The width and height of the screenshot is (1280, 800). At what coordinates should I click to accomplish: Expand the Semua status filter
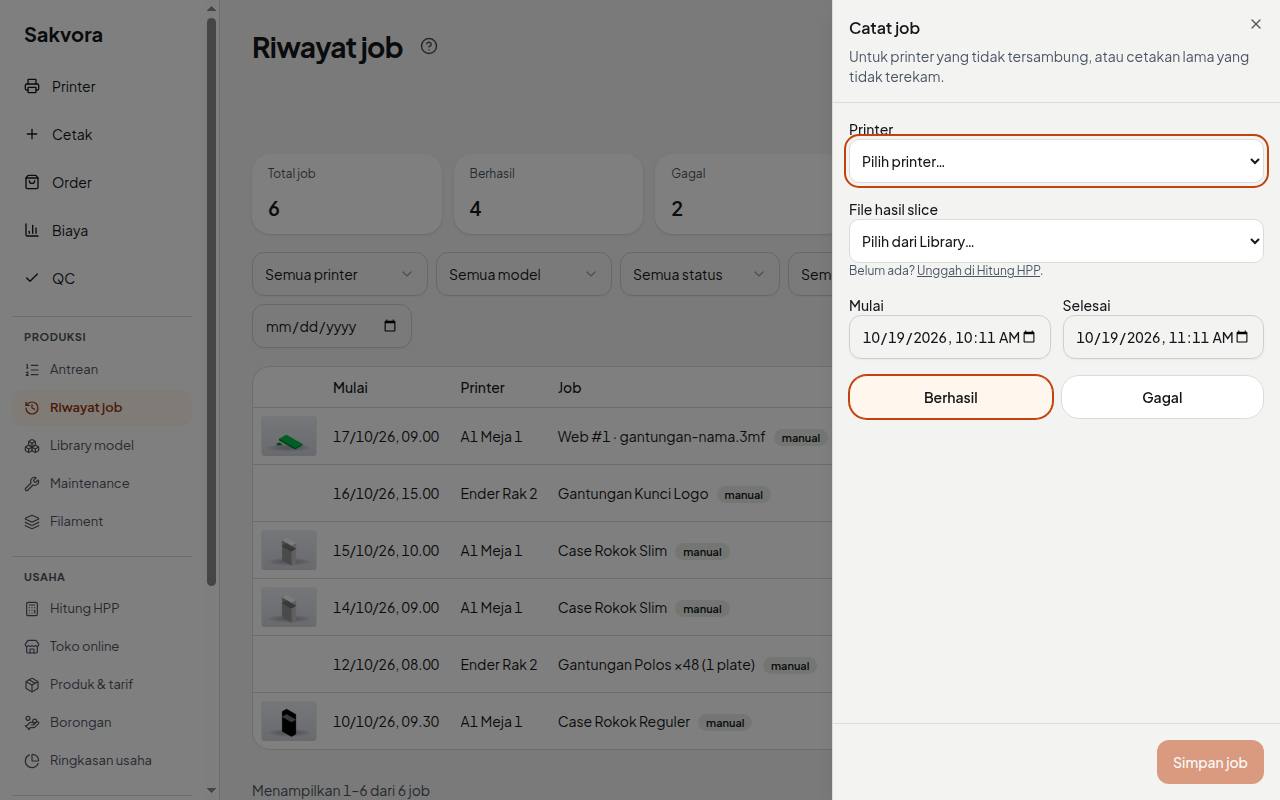[700, 274]
